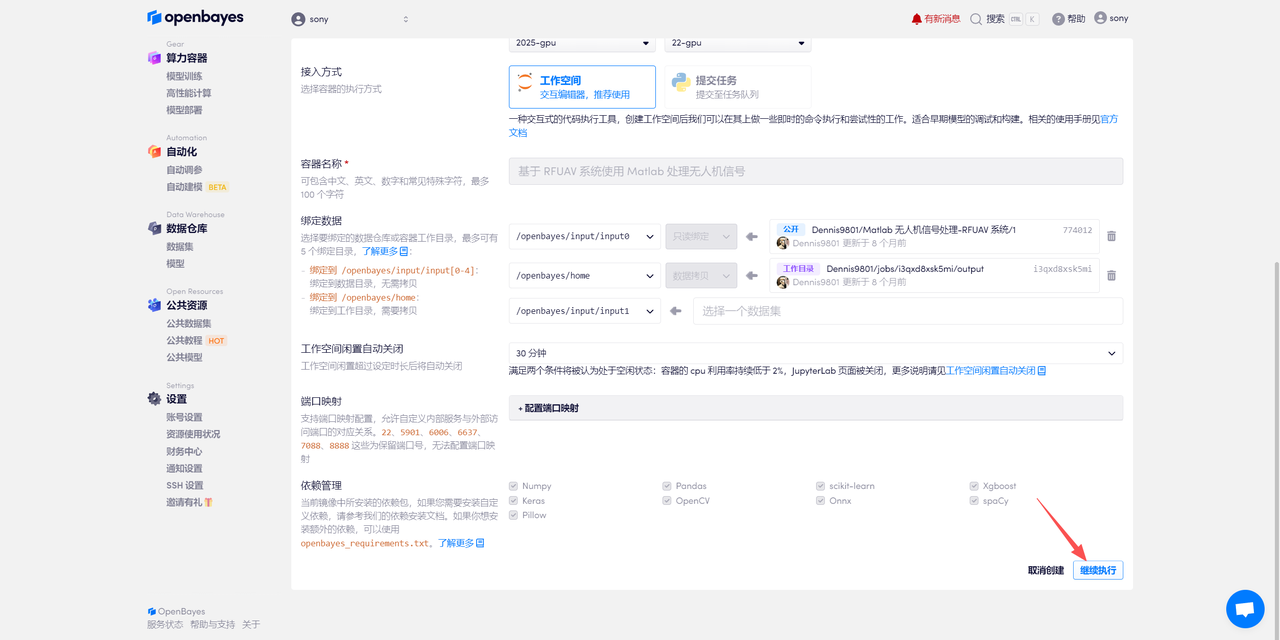
Task: Click the left arrow beside the input1 binding
Action: tap(676, 311)
